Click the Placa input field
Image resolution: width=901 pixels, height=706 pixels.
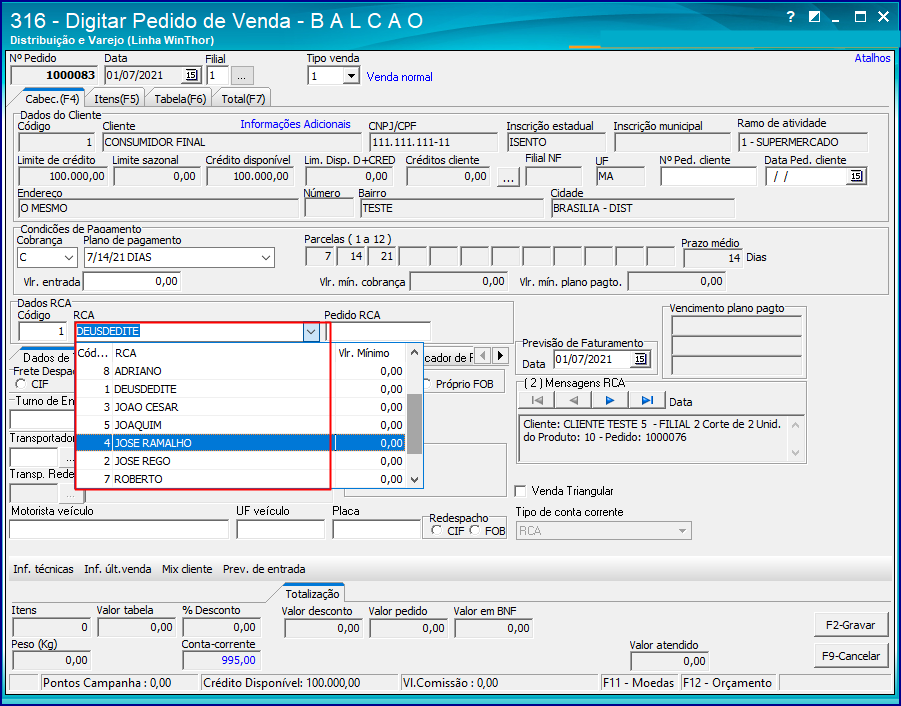click(376, 530)
